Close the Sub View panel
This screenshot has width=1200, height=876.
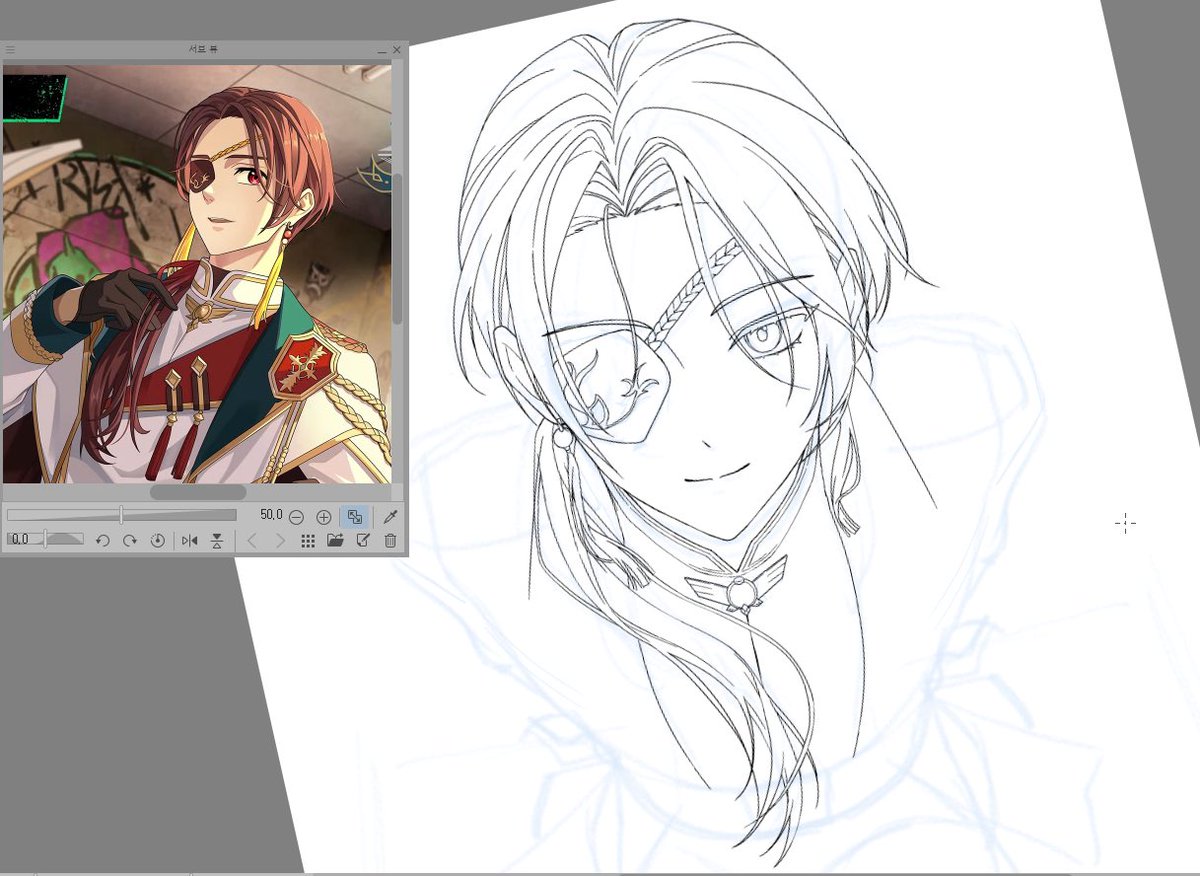click(x=397, y=49)
